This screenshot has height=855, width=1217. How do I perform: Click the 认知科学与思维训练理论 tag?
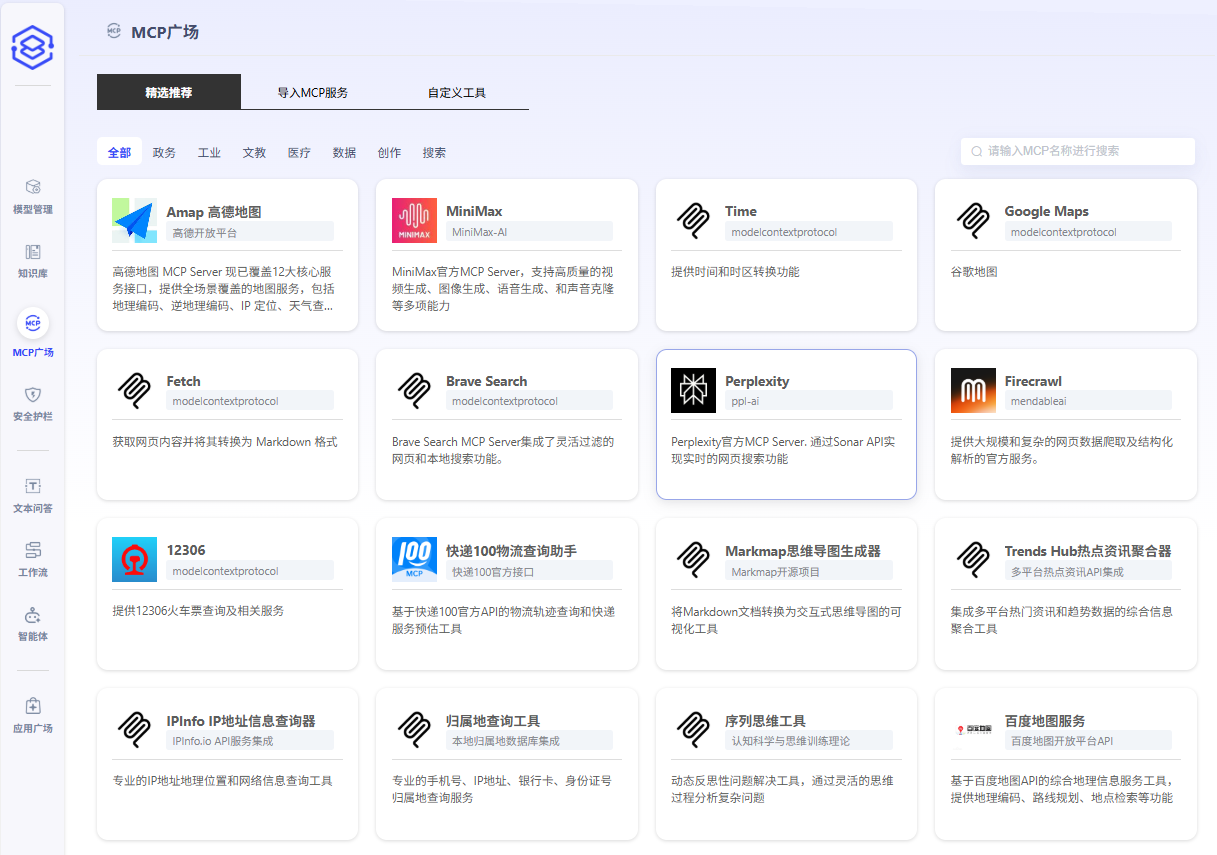pos(809,741)
